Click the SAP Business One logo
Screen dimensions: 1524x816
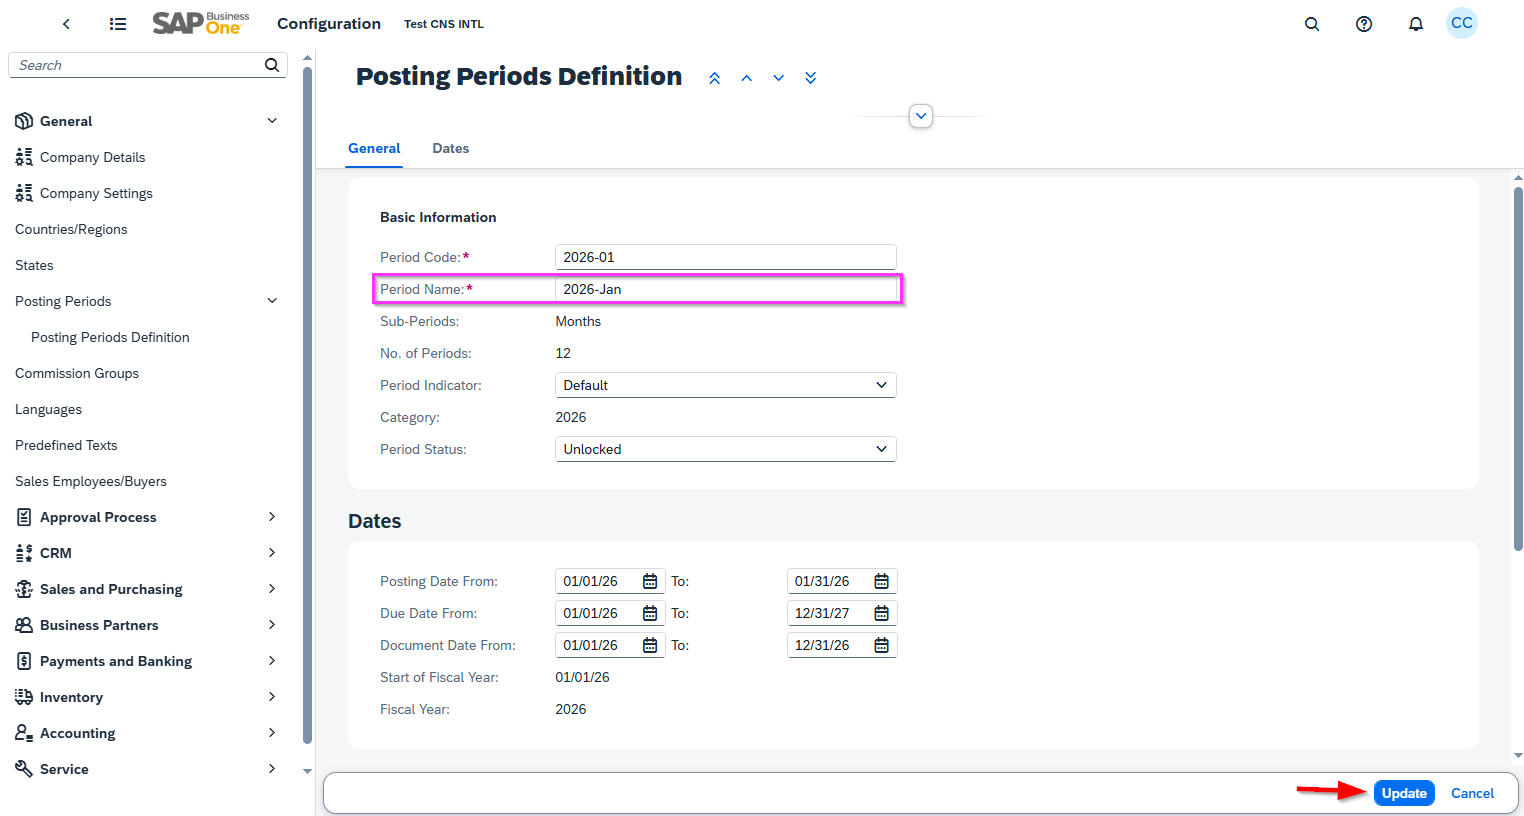coord(200,22)
